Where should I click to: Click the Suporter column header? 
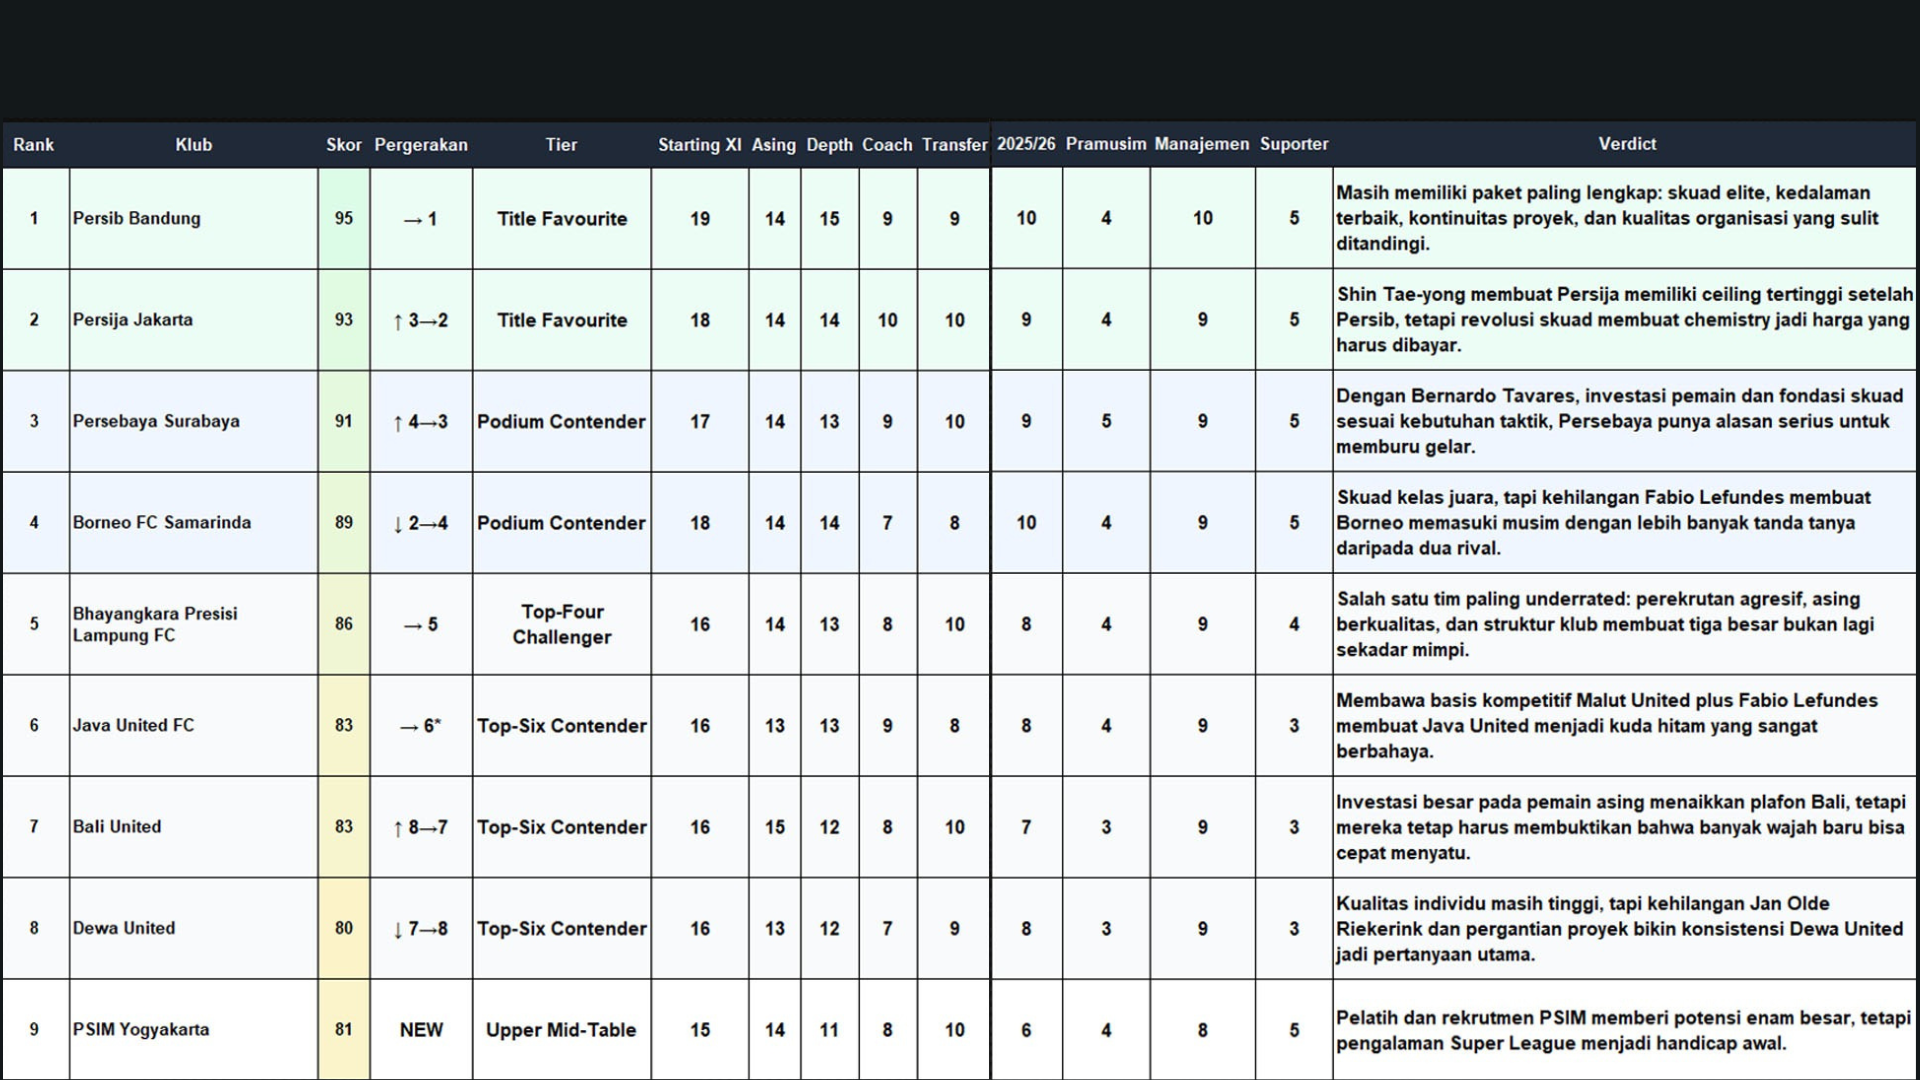(1294, 144)
